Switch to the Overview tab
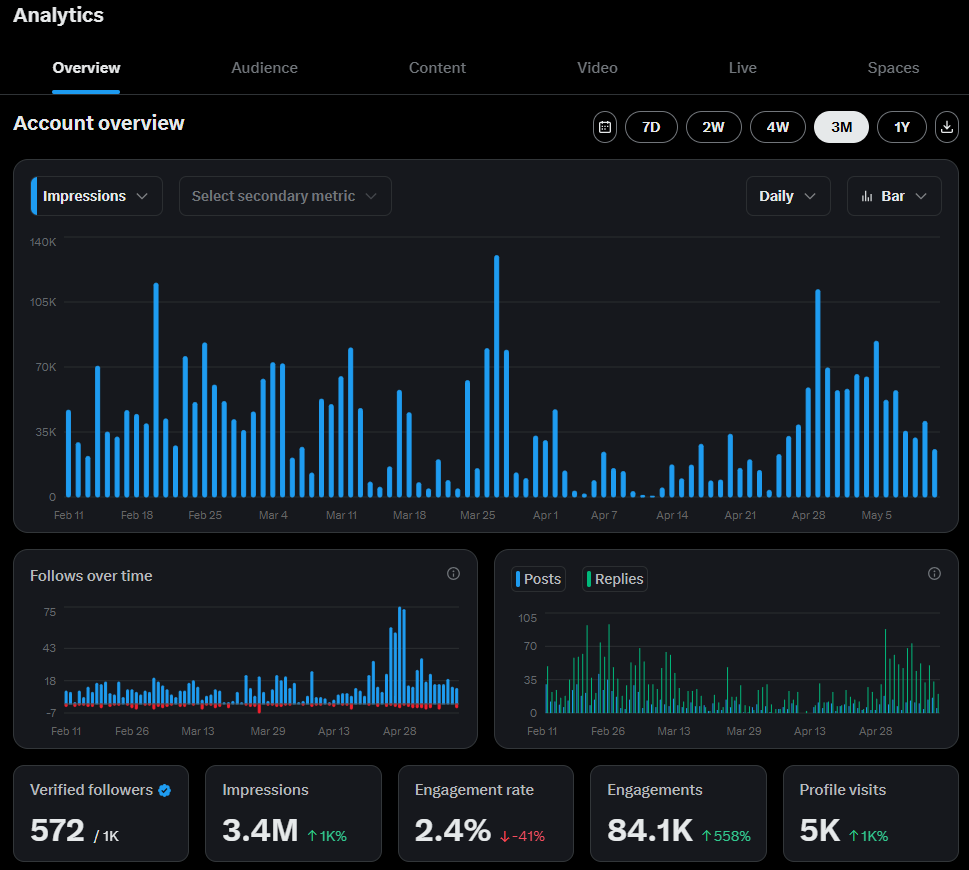This screenshot has height=870, width=969. pyautogui.click(x=86, y=68)
